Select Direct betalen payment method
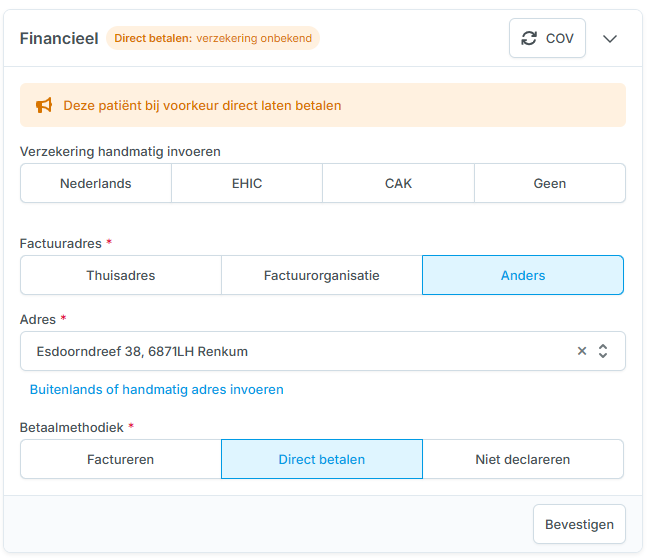The image size is (648, 558). tap(322, 460)
